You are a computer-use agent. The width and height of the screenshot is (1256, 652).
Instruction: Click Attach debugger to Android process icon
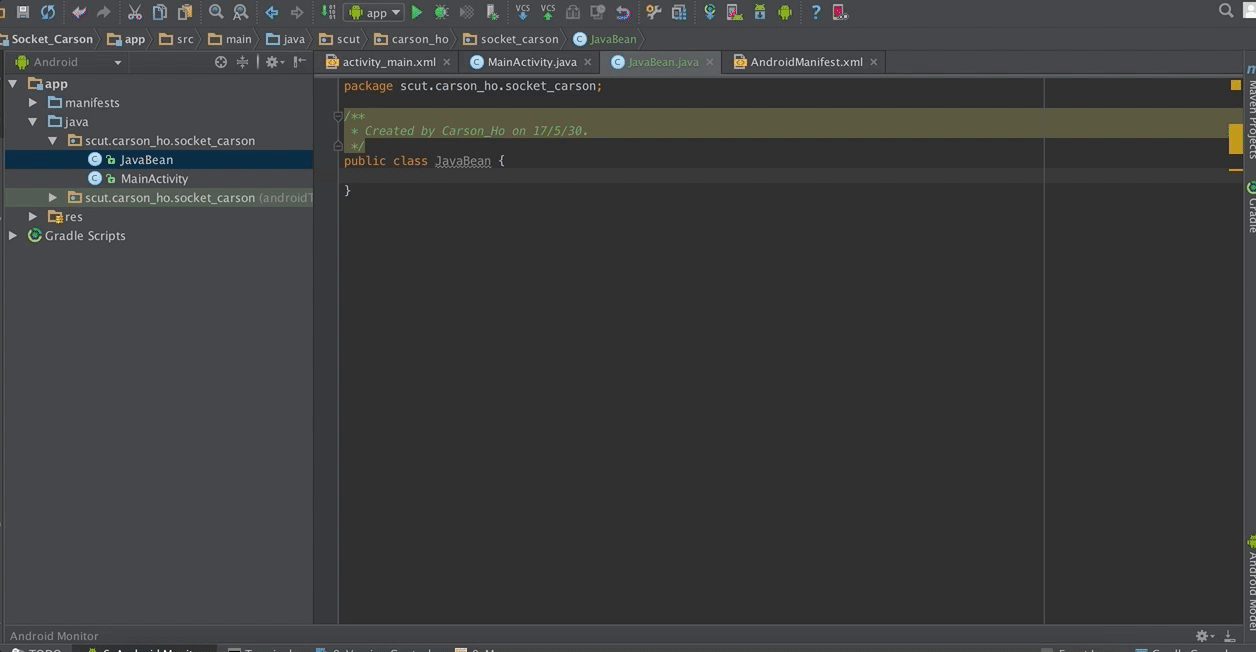coord(492,12)
